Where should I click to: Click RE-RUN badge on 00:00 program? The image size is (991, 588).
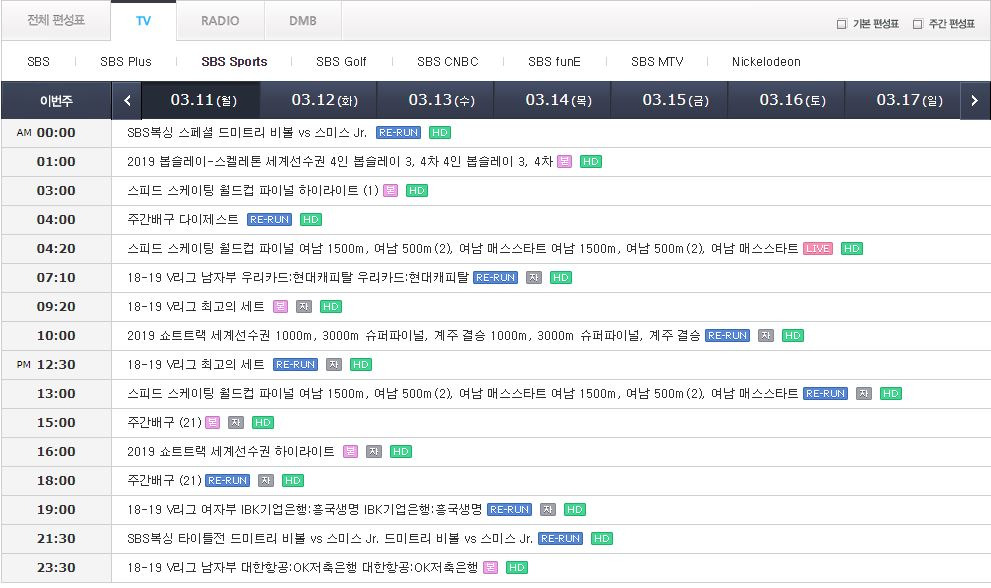pyautogui.click(x=398, y=133)
